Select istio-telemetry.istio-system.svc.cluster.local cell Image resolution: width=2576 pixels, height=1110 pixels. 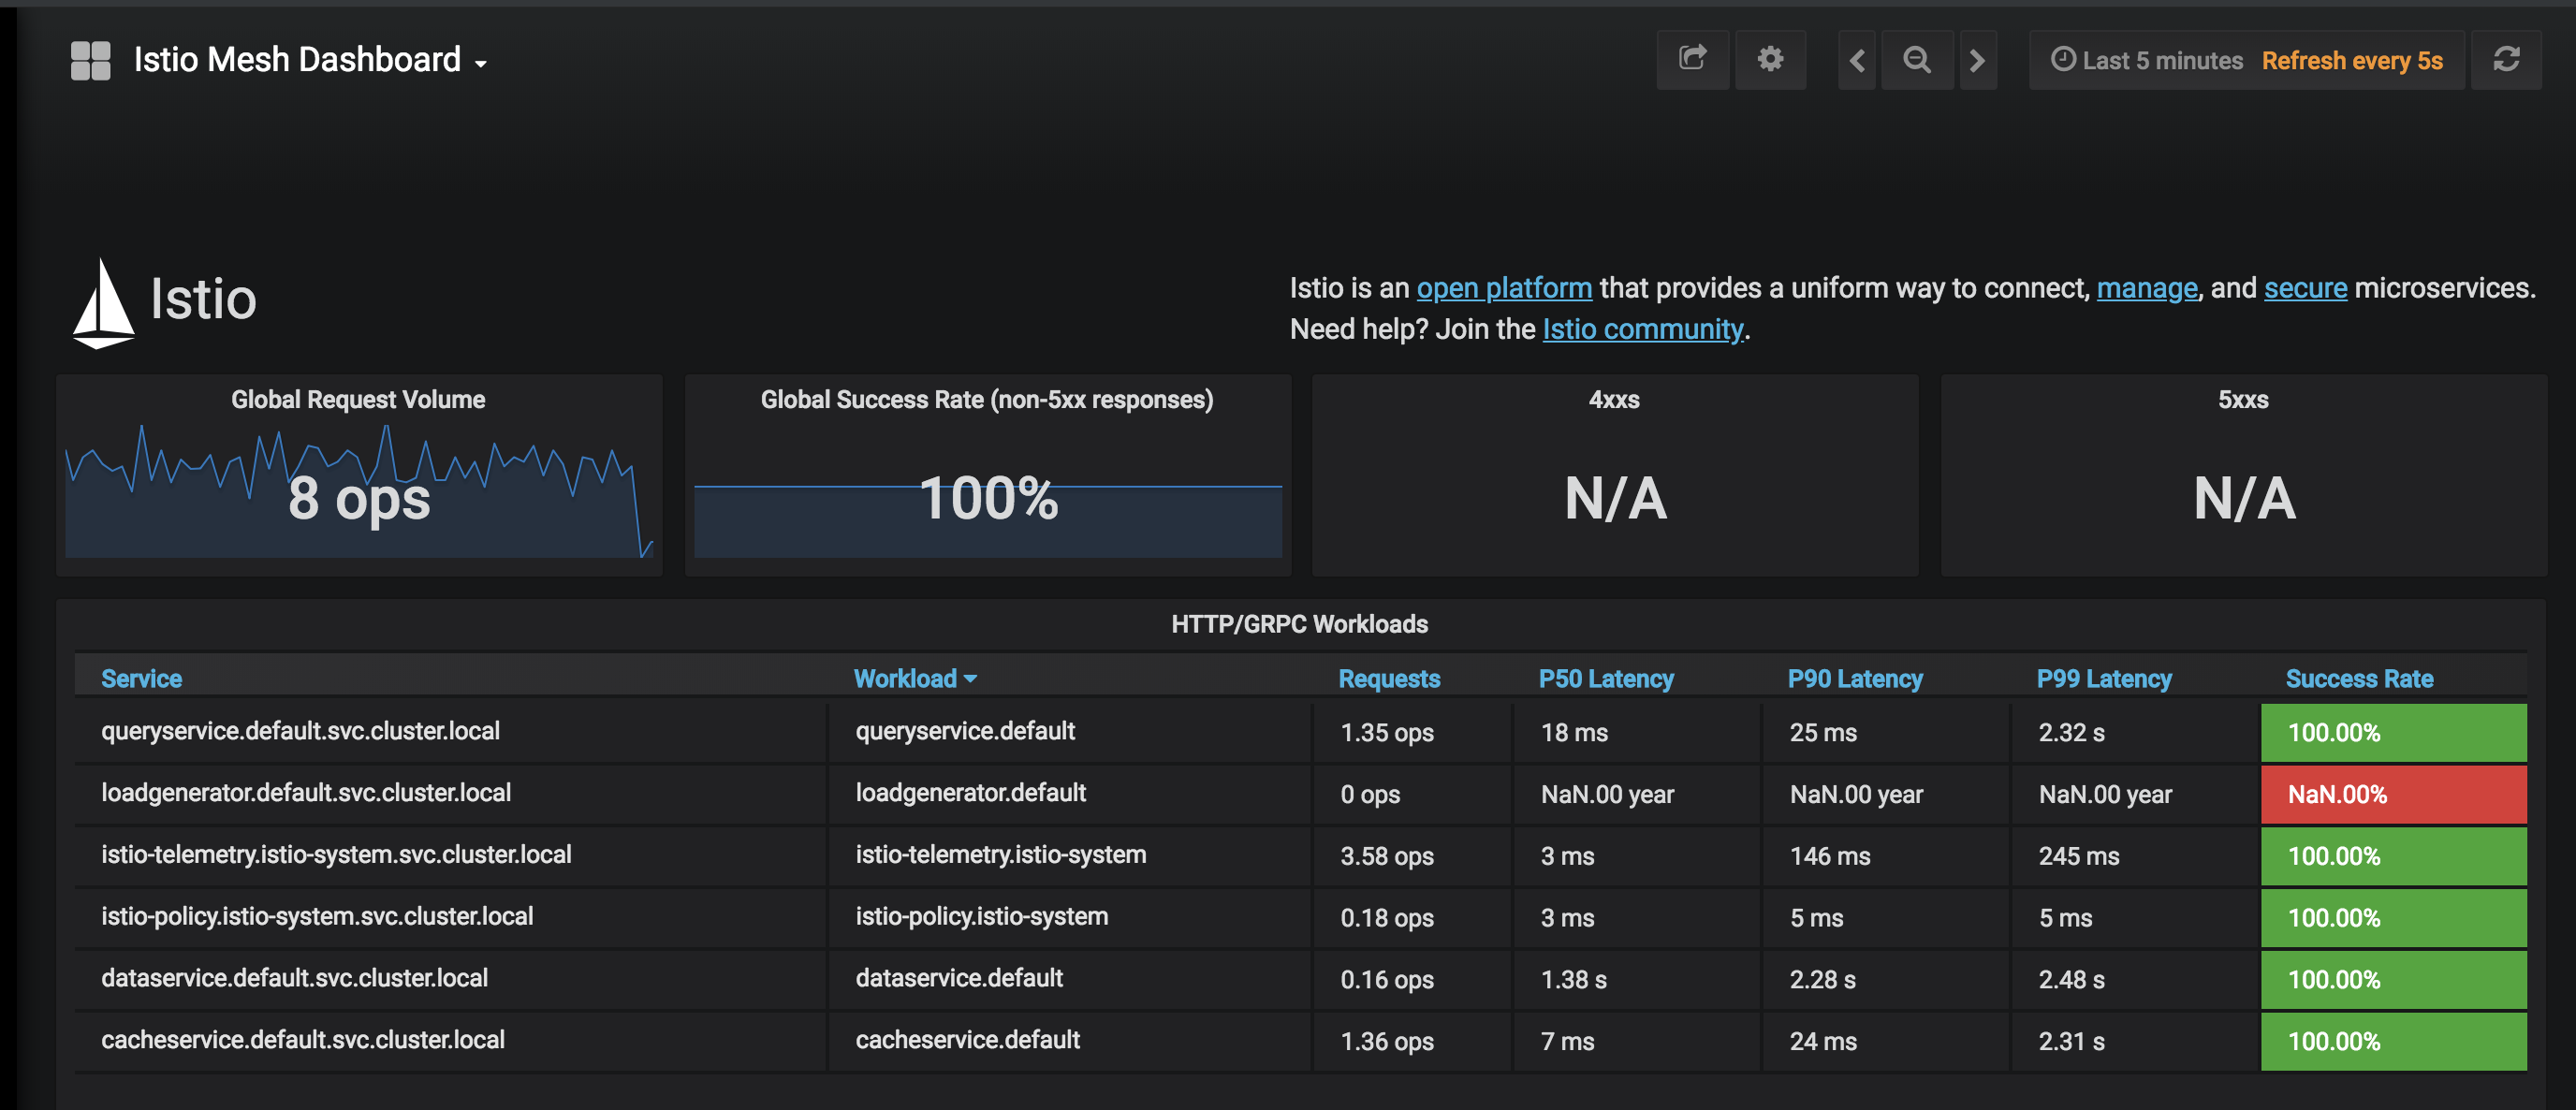pyautogui.click(x=450, y=855)
